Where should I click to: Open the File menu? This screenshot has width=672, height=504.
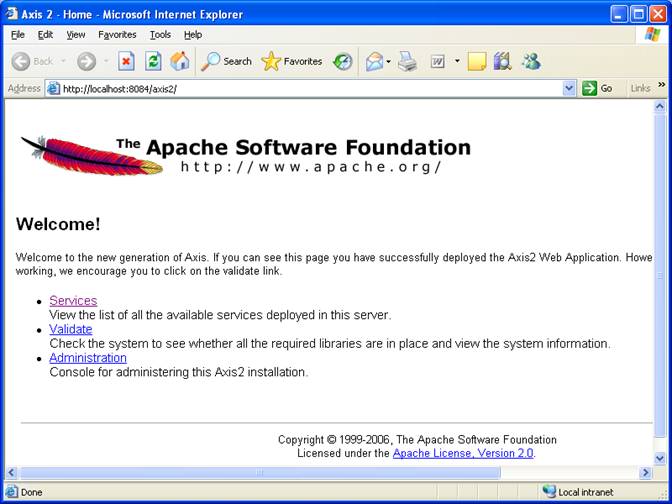pyautogui.click(x=18, y=35)
